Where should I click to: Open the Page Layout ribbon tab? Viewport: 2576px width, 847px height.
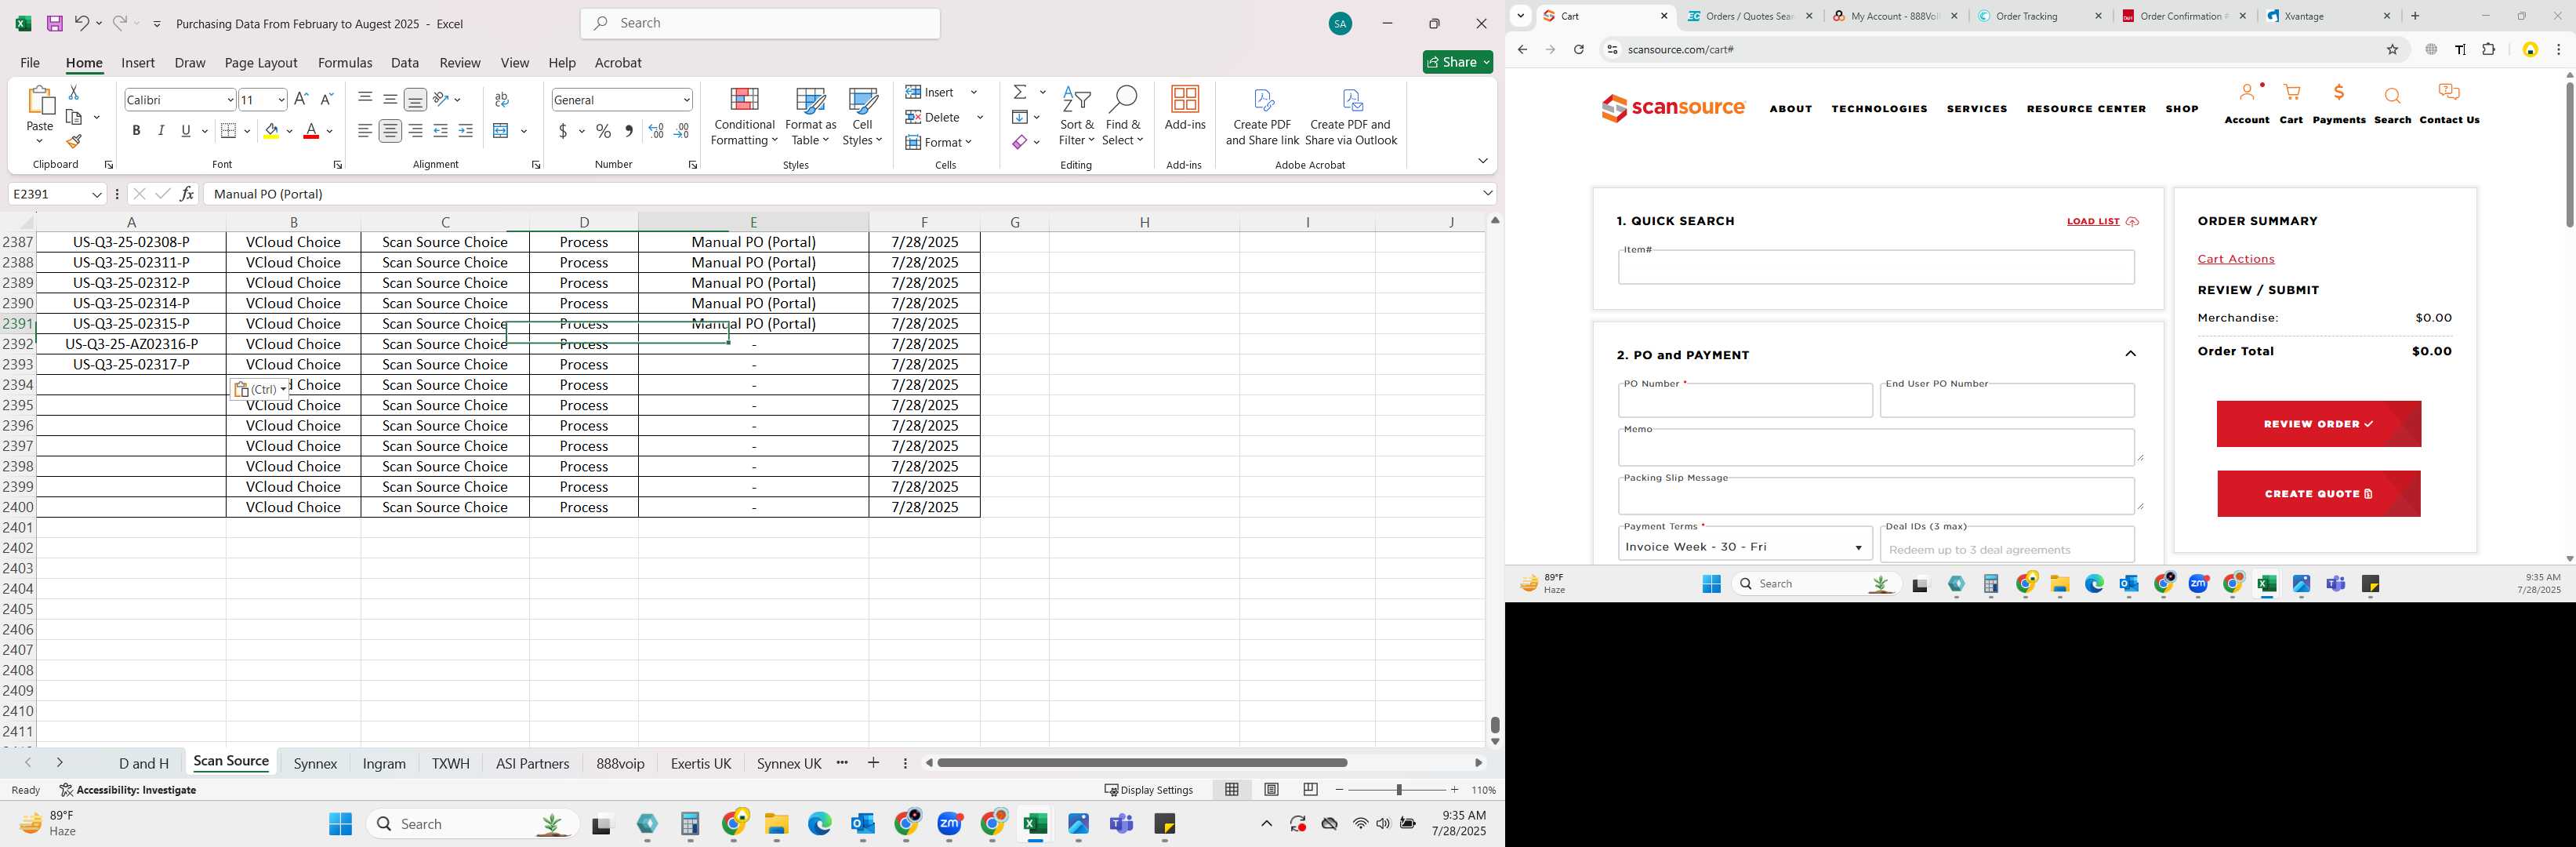pos(261,62)
